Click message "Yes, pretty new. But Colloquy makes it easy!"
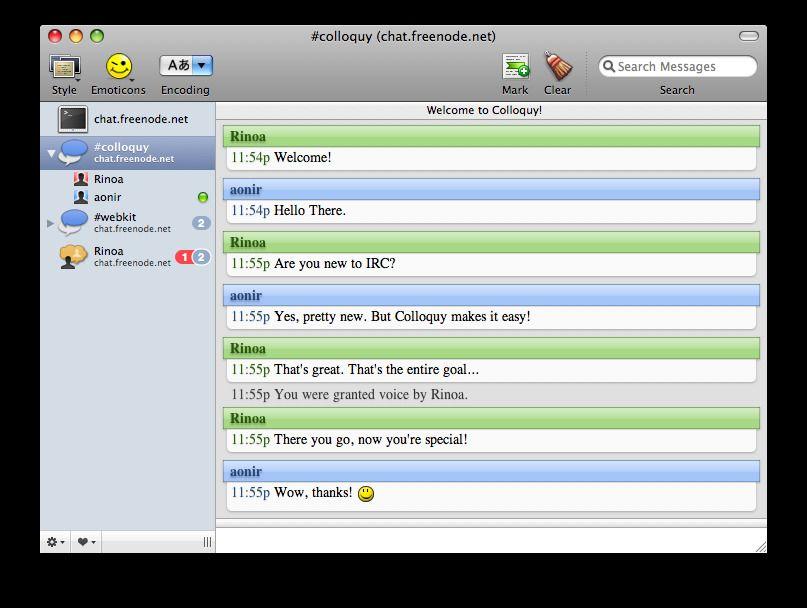807x608 pixels. [402, 317]
